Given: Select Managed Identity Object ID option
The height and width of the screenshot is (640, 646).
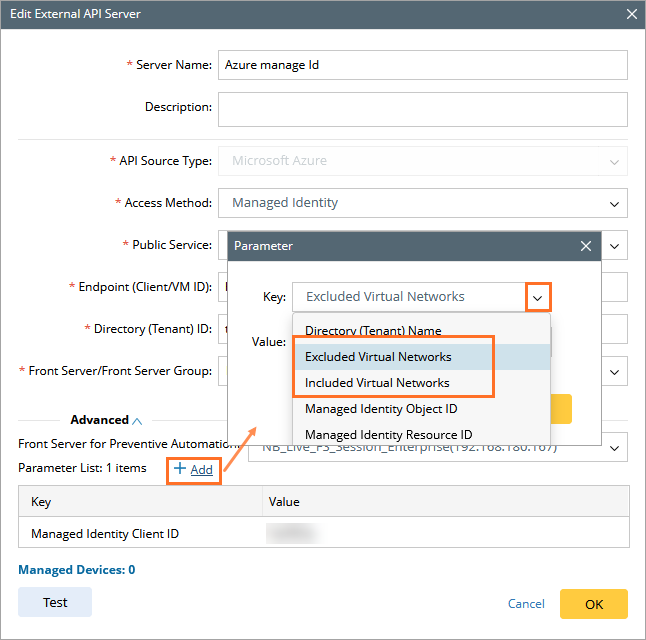Looking at the screenshot, I should pyautogui.click(x=381, y=409).
